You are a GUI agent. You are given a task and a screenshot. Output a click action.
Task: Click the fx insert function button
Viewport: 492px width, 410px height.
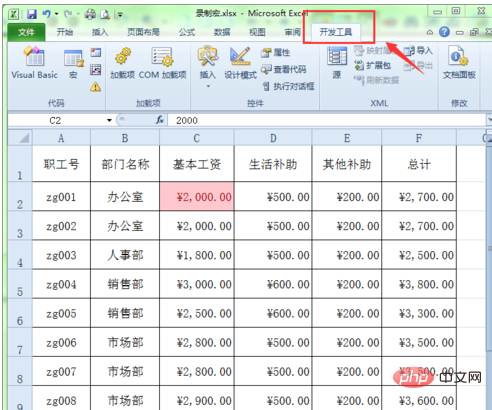160,120
